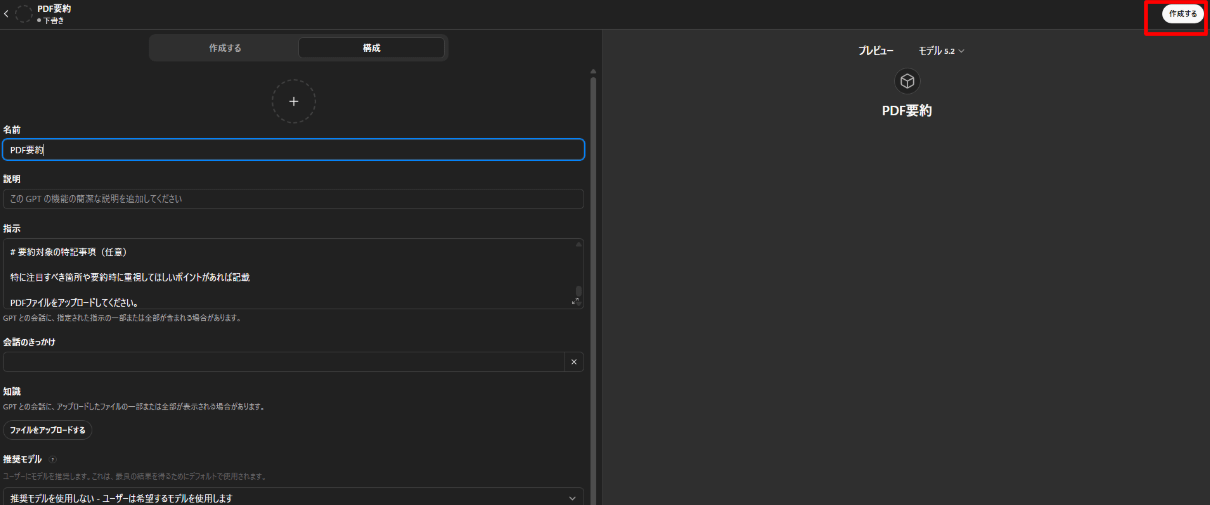
Task: Open the モデル 5.2 dropdown in preview
Action: tap(940, 50)
